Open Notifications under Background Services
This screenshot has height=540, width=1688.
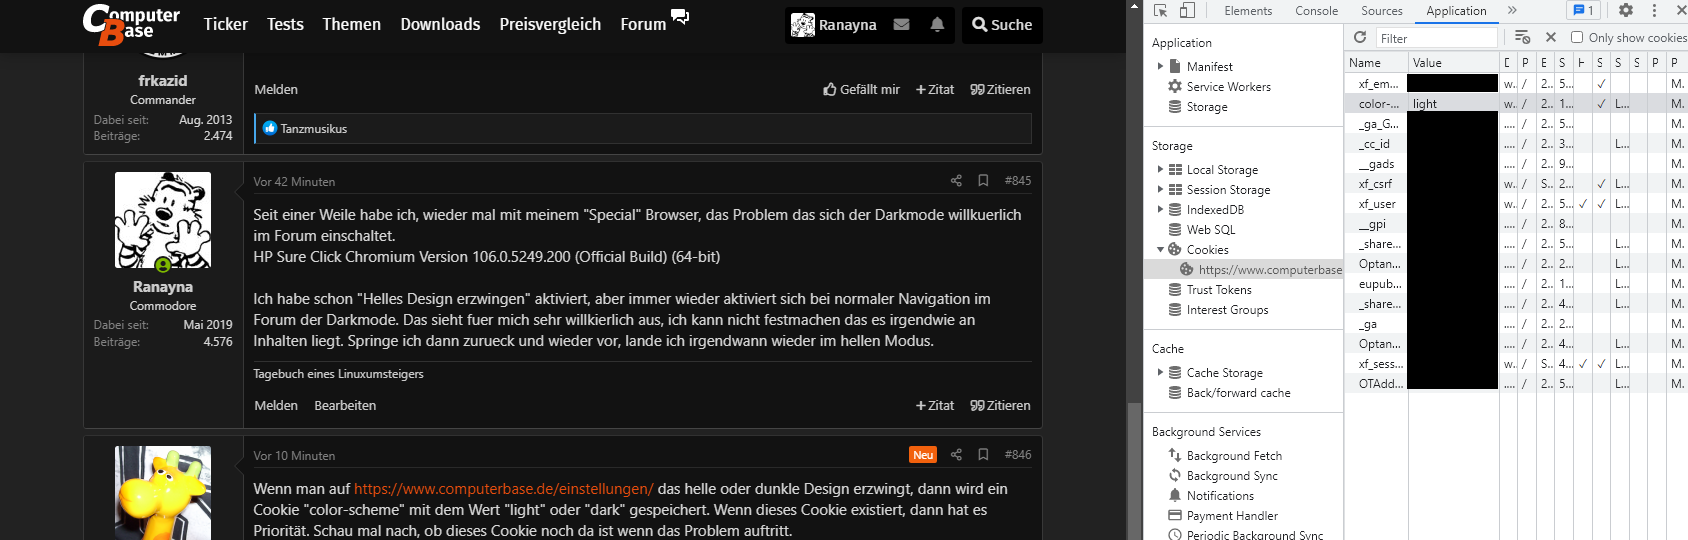pos(1220,496)
